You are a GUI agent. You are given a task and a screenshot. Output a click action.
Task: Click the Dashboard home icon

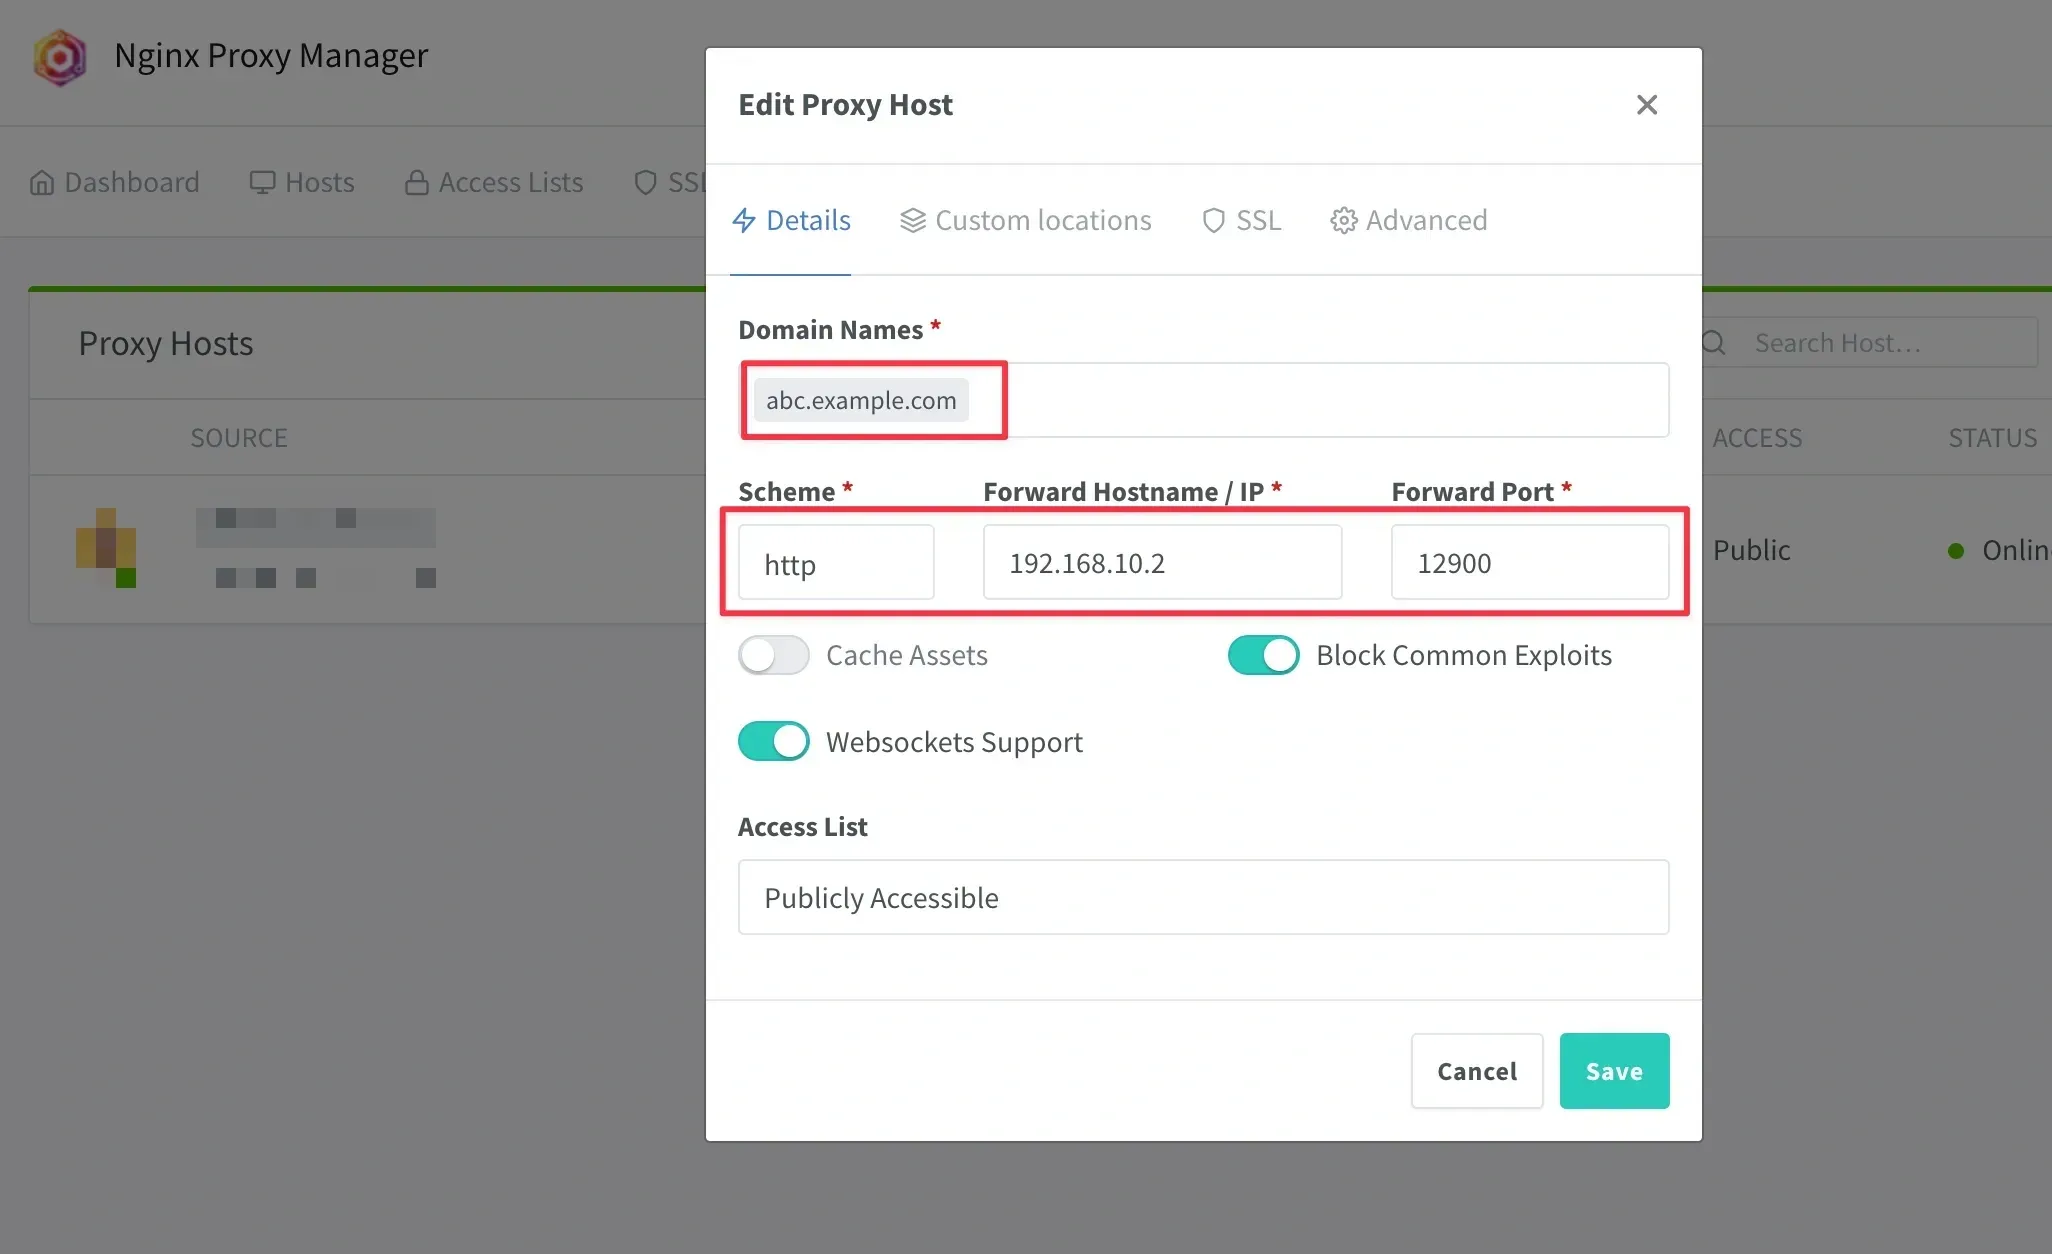(42, 182)
